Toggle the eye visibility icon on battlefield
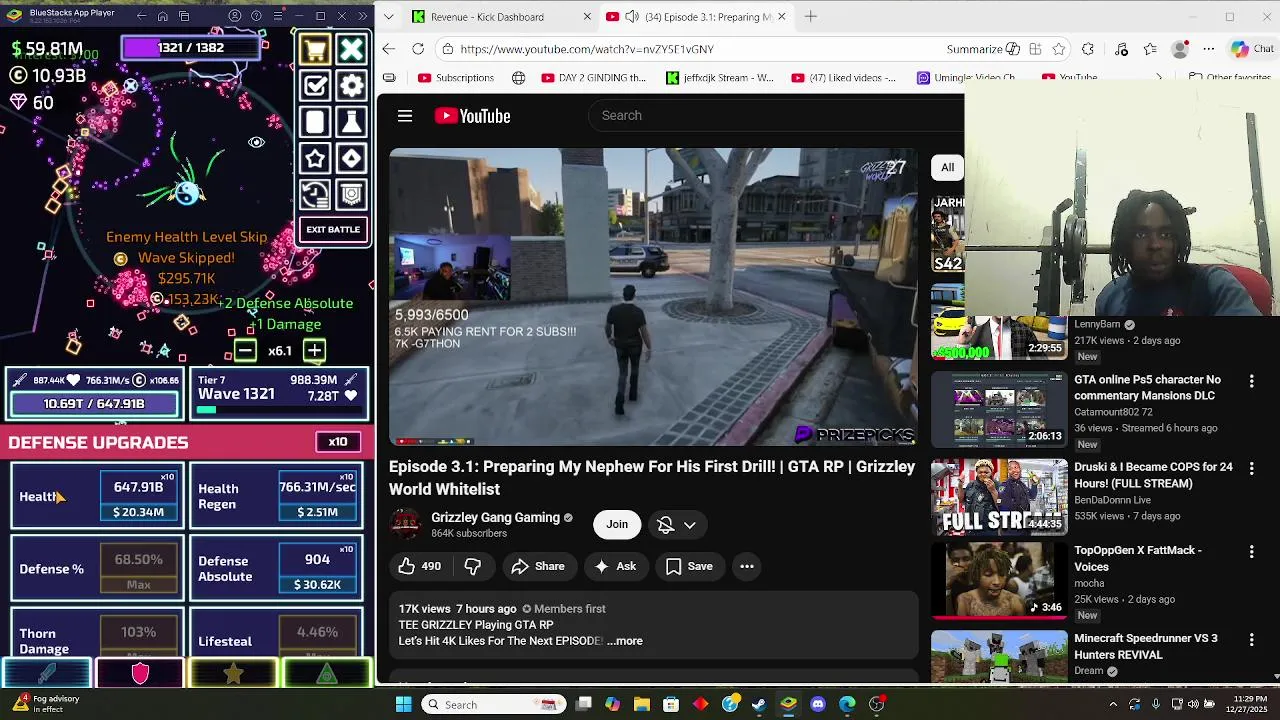The width and height of the screenshot is (1280, 720). click(256, 143)
